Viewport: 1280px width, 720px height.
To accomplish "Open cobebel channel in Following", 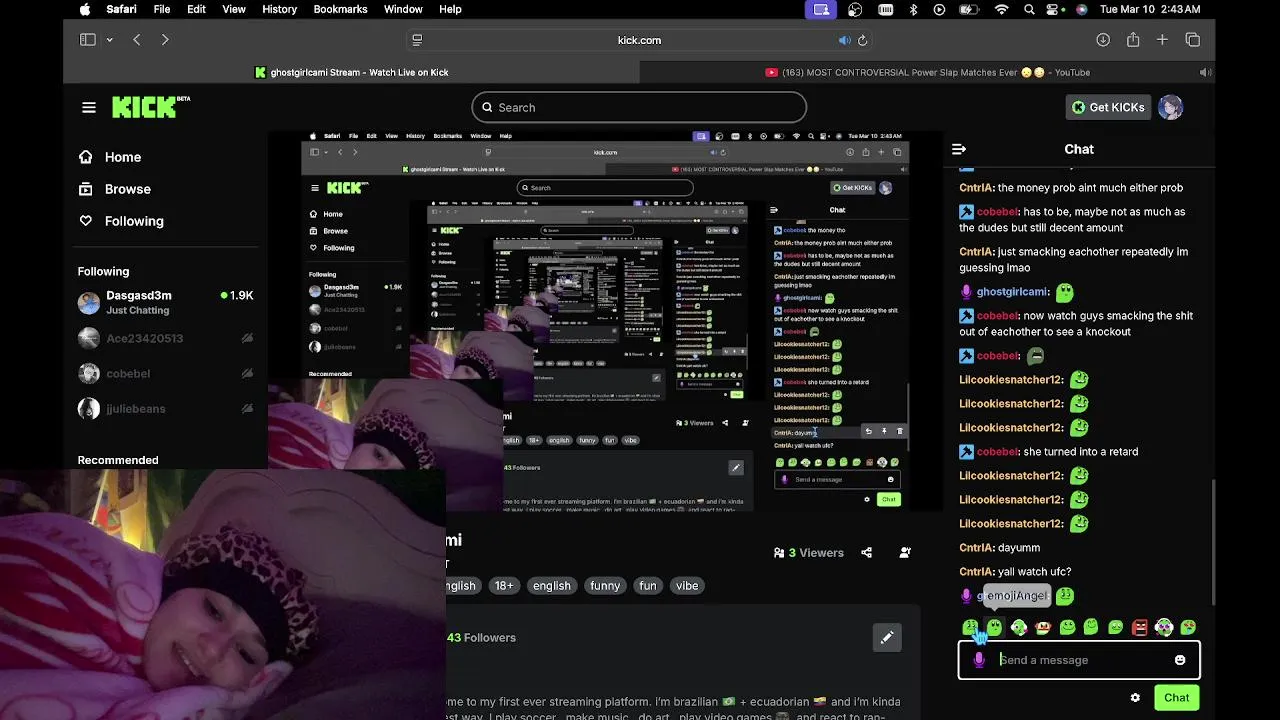I will click(165, 373).
